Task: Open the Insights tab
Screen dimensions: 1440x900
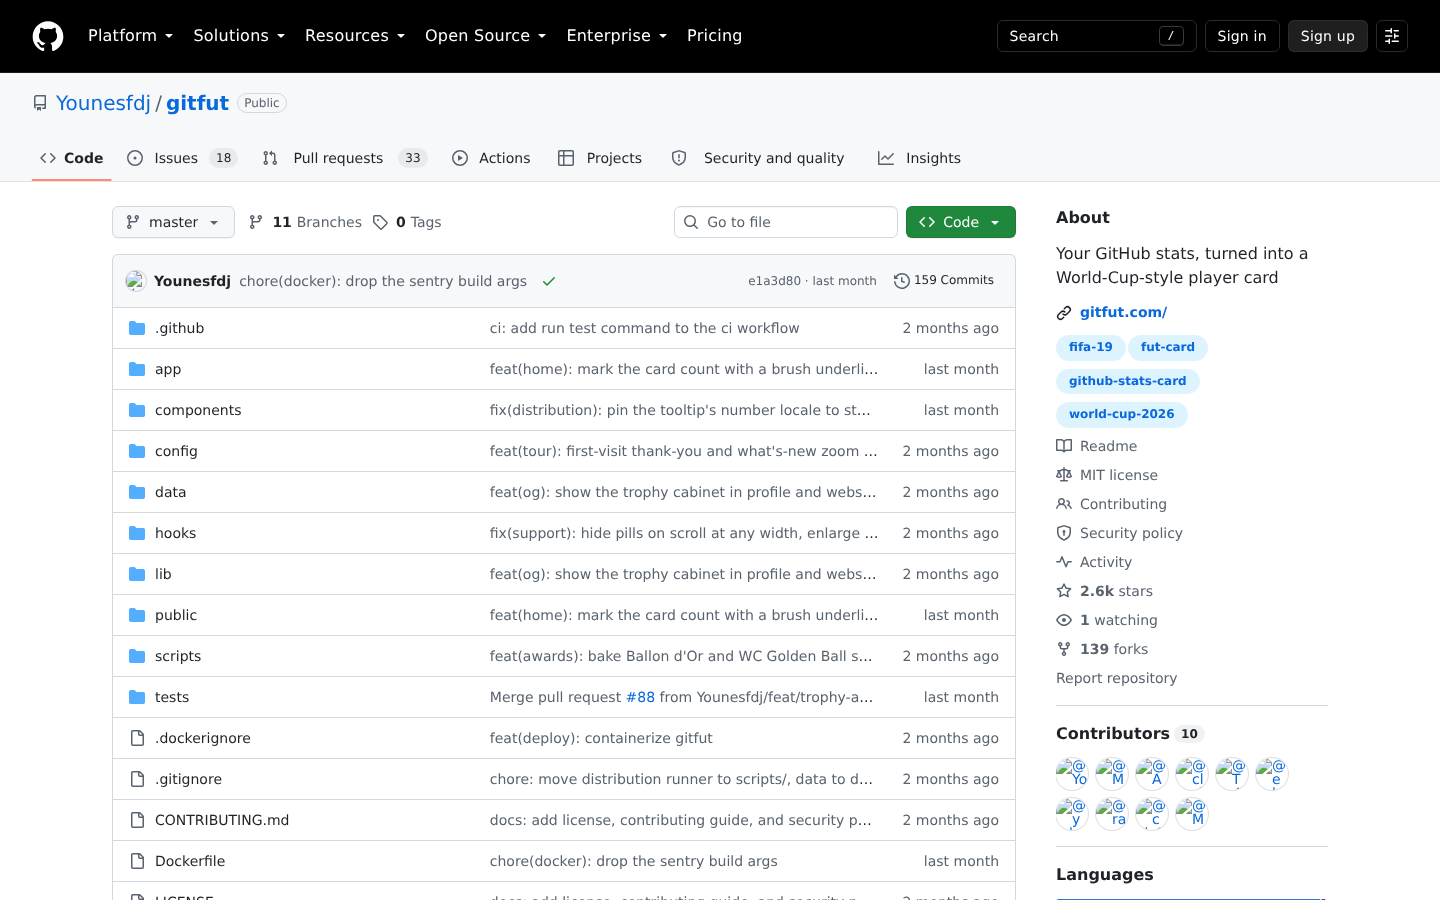Action: point(919,158)
